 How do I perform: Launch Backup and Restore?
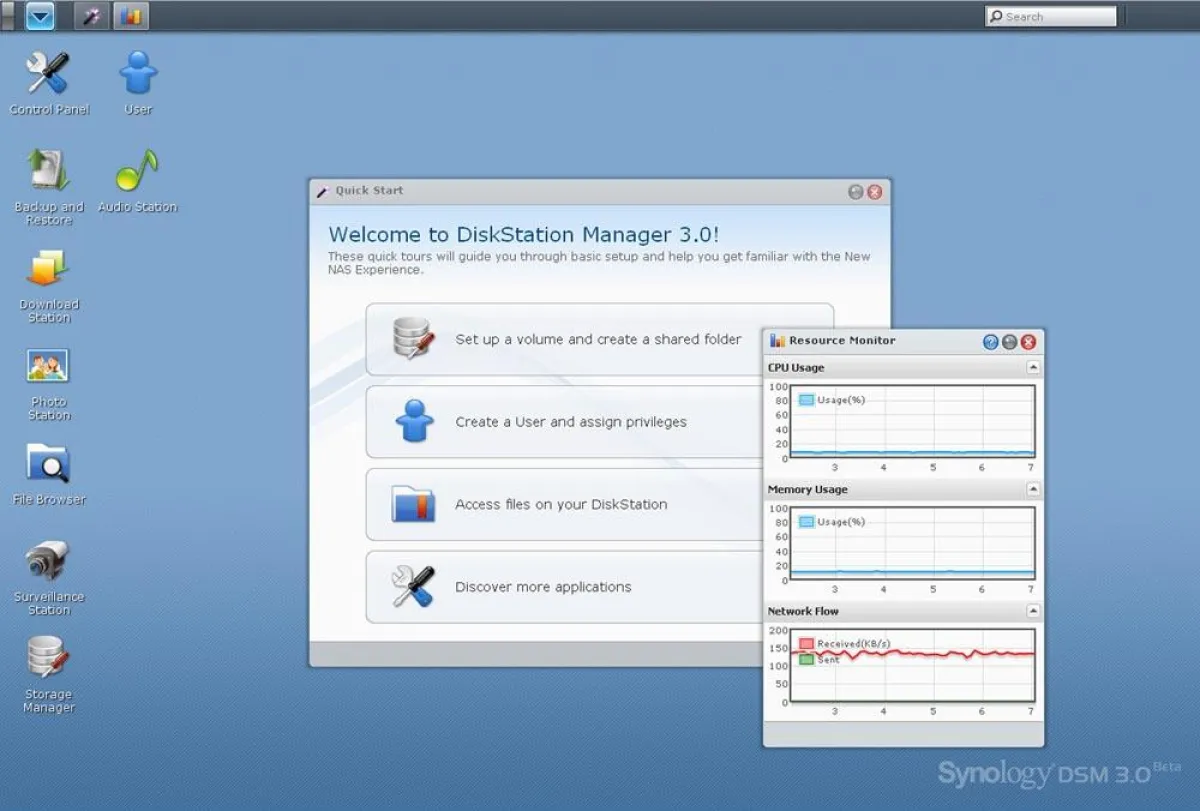point(48,172)
